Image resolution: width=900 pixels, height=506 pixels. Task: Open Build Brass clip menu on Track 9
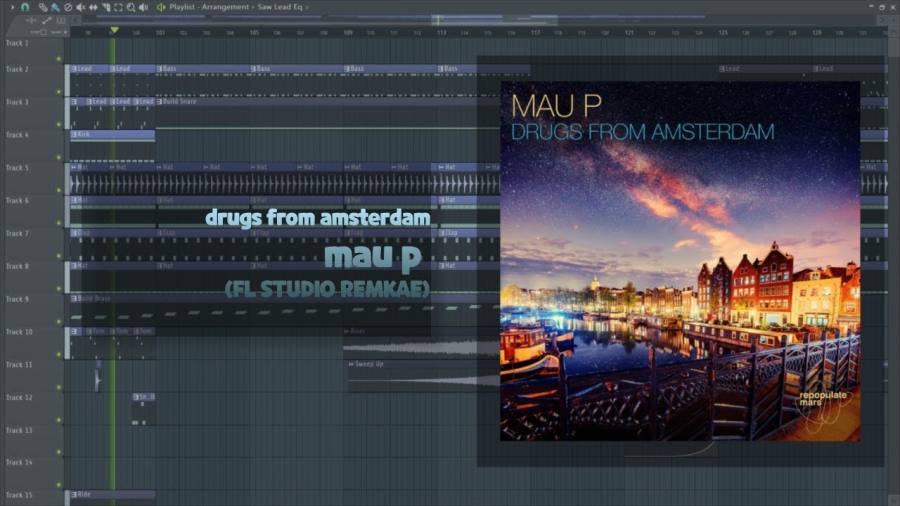pos(74,298)
